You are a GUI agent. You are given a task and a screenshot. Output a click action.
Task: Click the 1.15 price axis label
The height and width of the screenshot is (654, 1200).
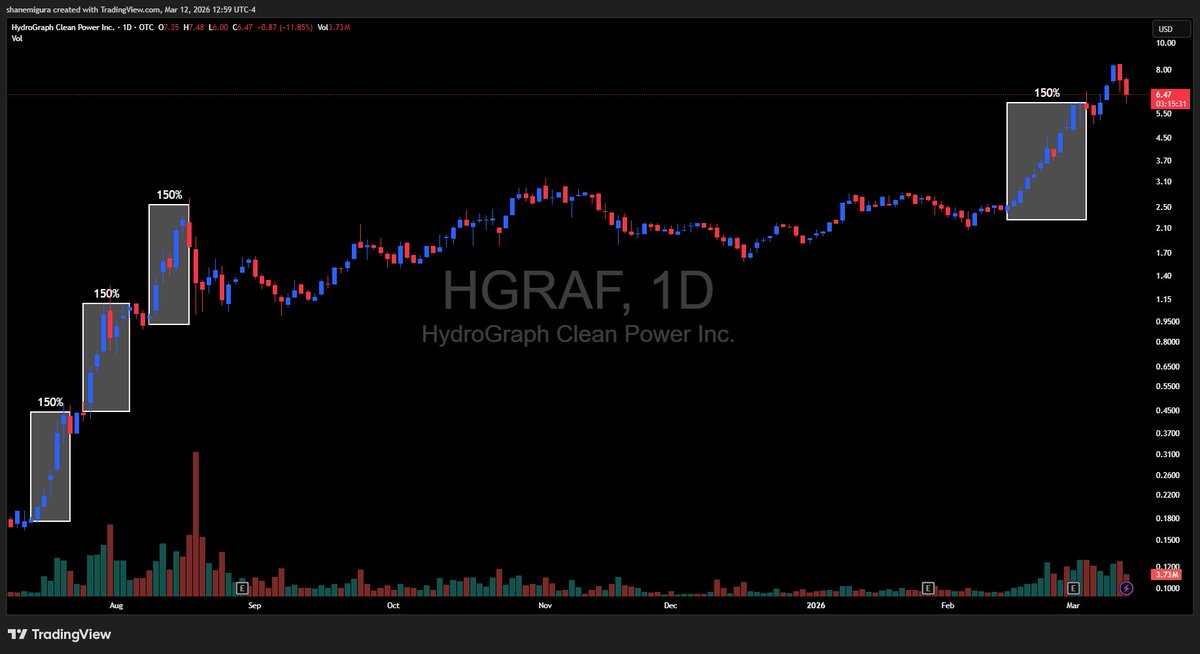click(1165, 300)
